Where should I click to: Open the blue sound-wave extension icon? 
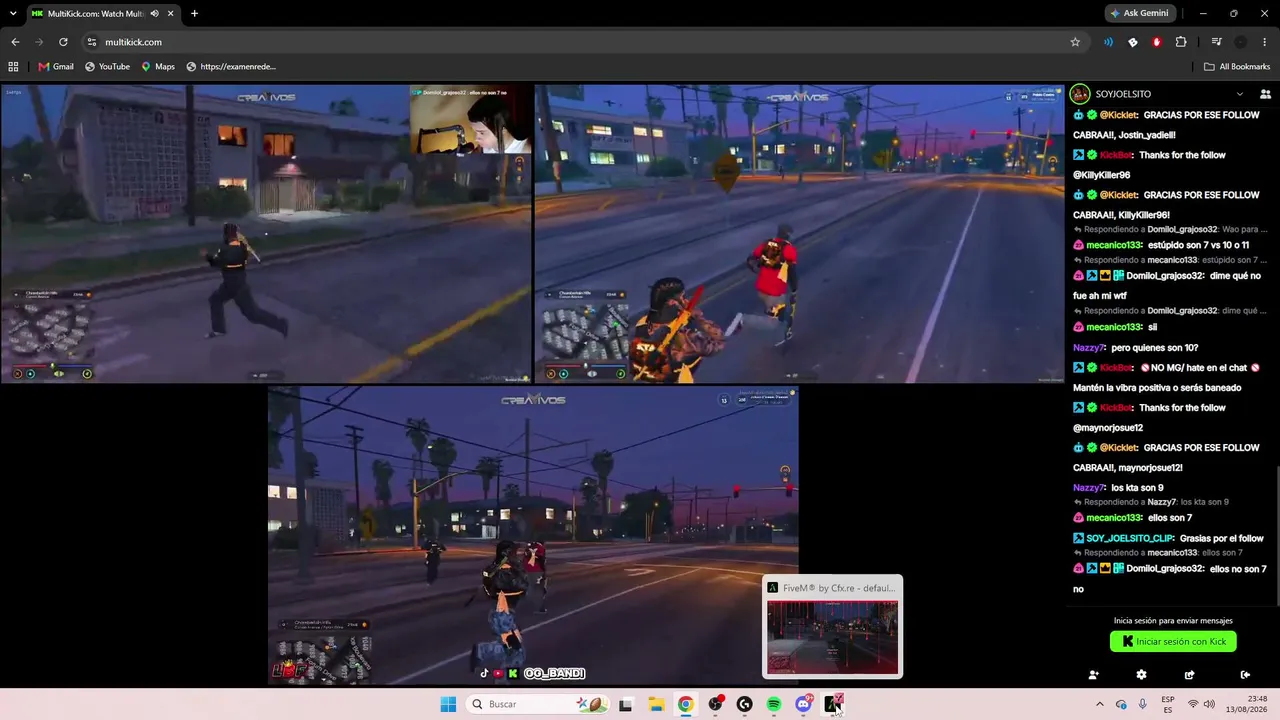[x=1108, y=42]
